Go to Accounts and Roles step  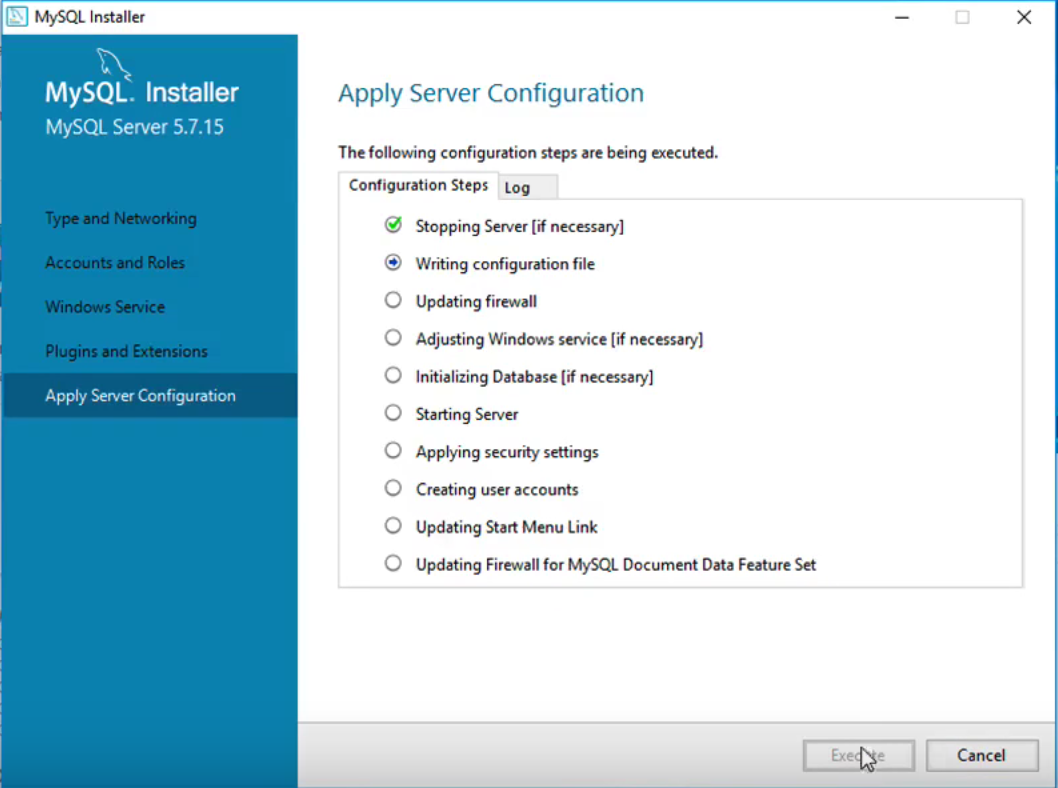(x=115, y=262)
